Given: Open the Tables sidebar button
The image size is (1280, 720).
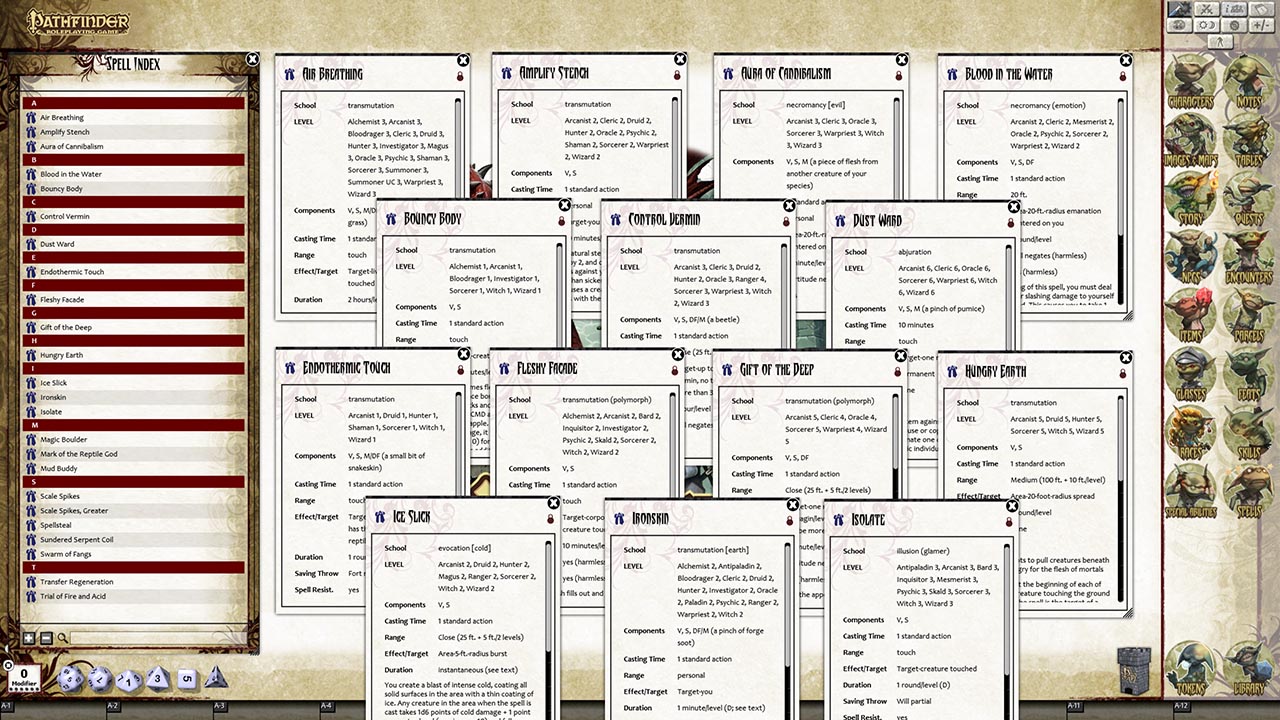Looking at the screenshot, I should (x=1247, y=139).
